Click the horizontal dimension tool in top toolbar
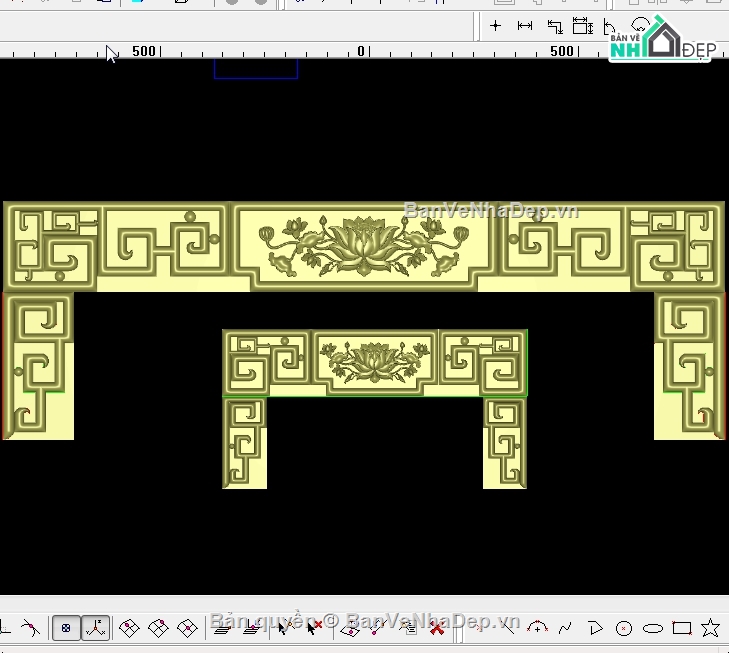 pos(524,26)
